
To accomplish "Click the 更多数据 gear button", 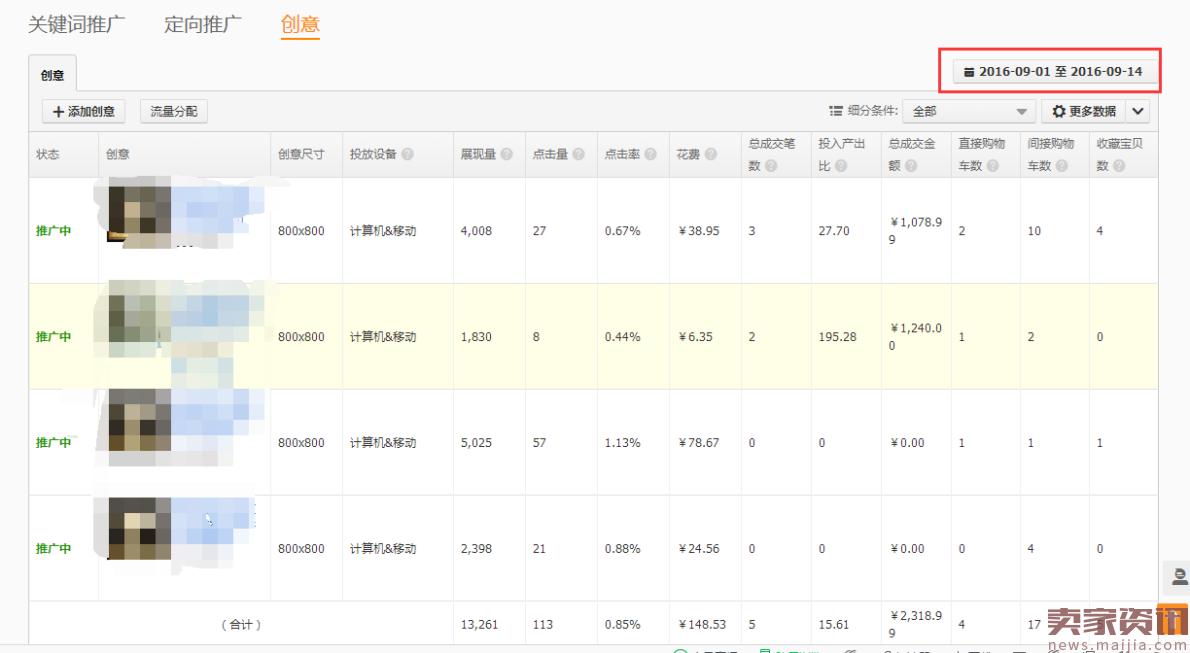I will 1084,112.
